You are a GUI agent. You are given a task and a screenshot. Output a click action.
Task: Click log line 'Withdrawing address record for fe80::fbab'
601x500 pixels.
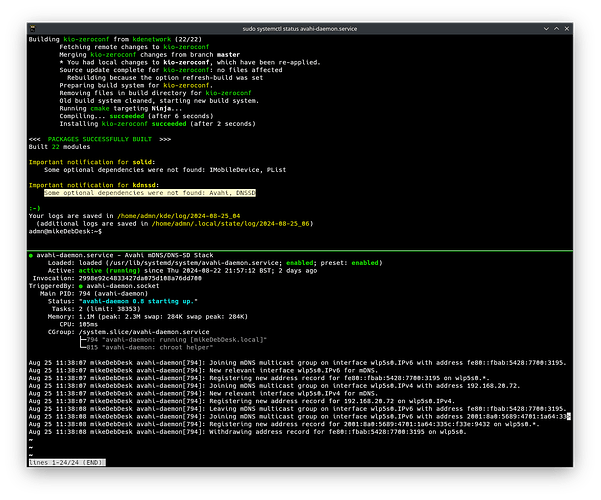pyautogui.click(x=247, y=432)
